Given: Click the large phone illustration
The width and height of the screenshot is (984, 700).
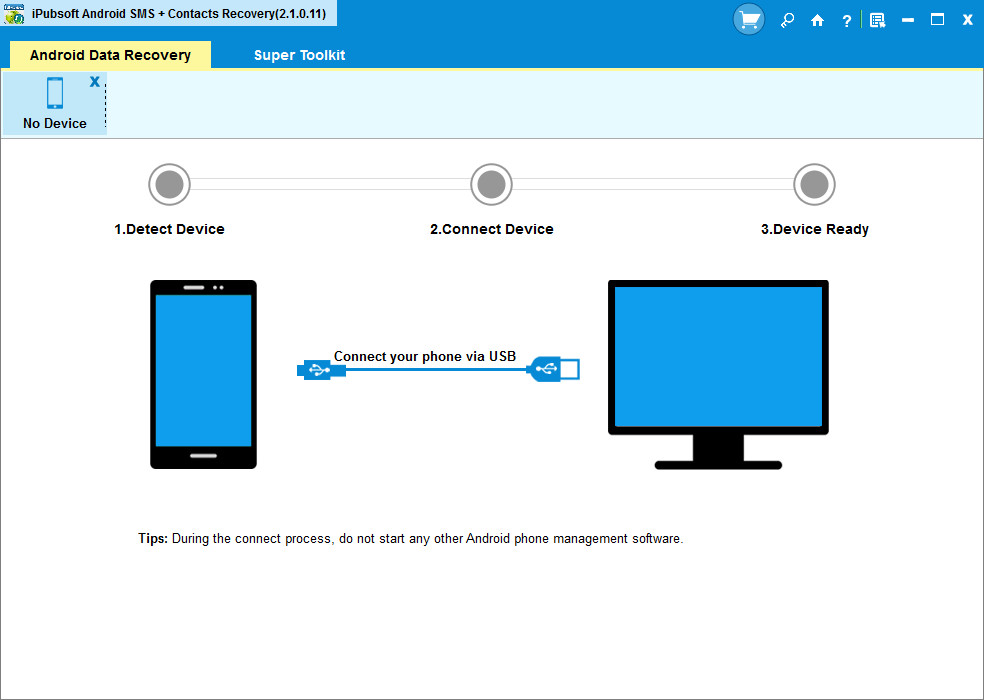Looking at the screenshot, I should pyautogui.click(x=203, y=374).
